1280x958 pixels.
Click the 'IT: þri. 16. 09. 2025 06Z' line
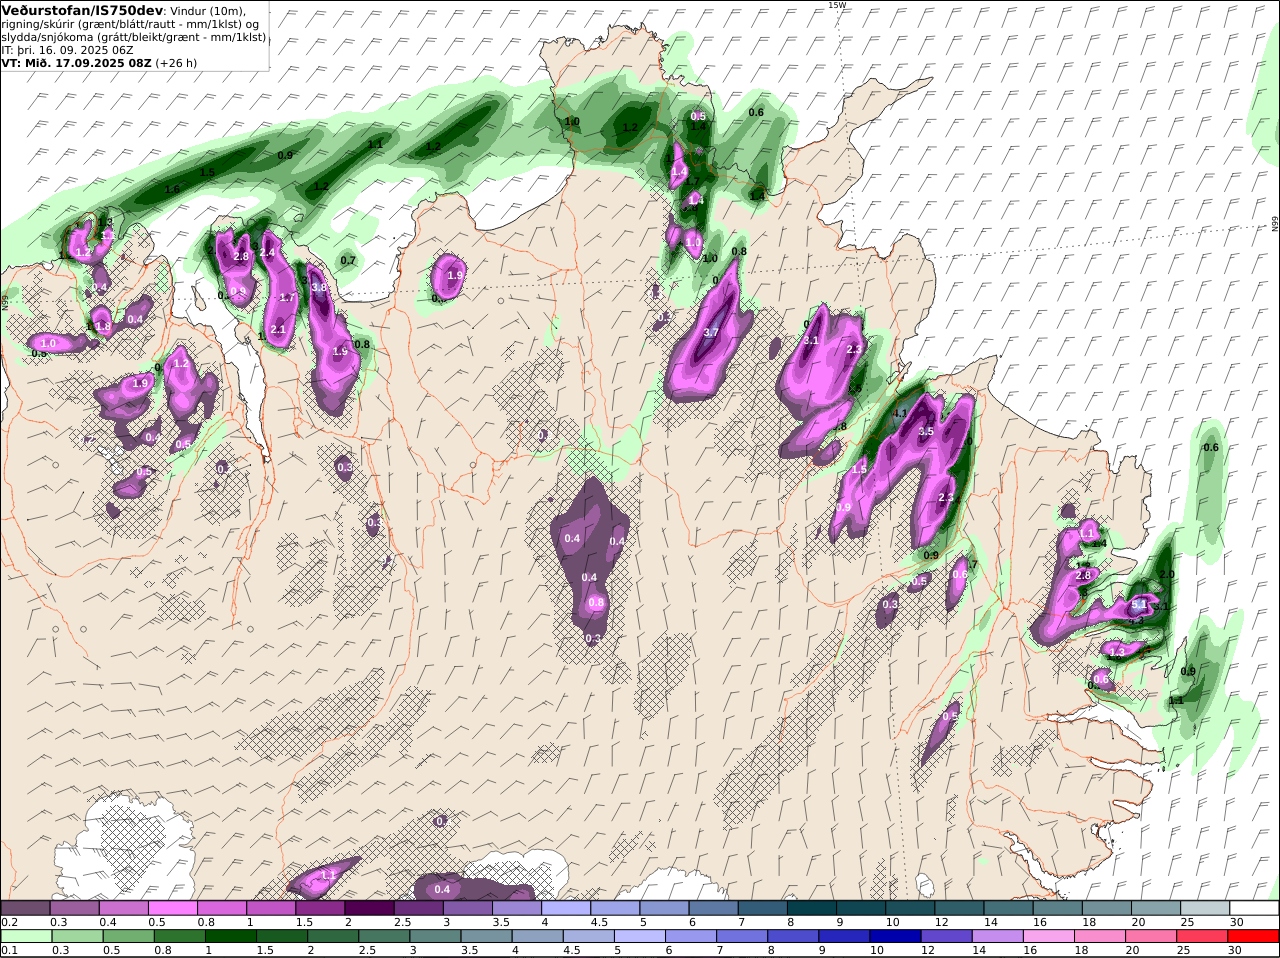pyautogui.click(x=67, y=49)
